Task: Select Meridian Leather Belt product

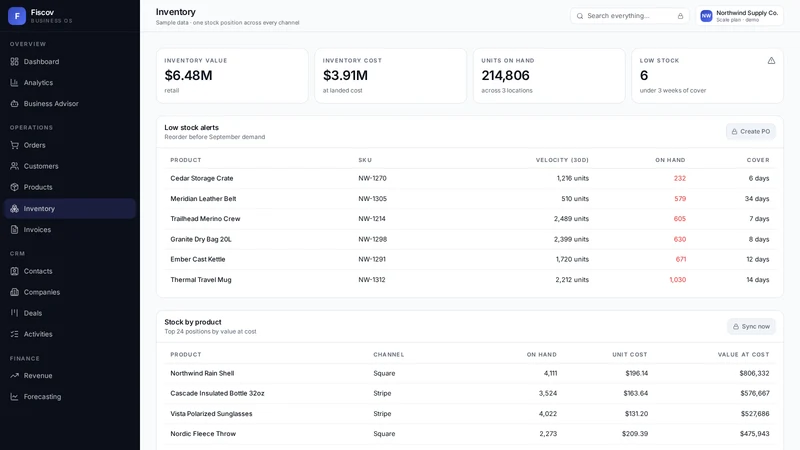Action: (x=203, y=199)
